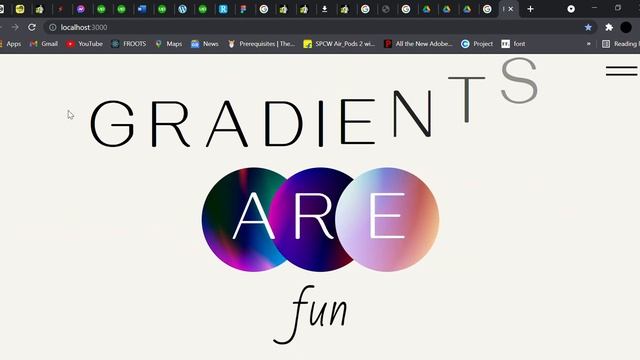Open the Extensions puzzle menu

tap(609, 27)
